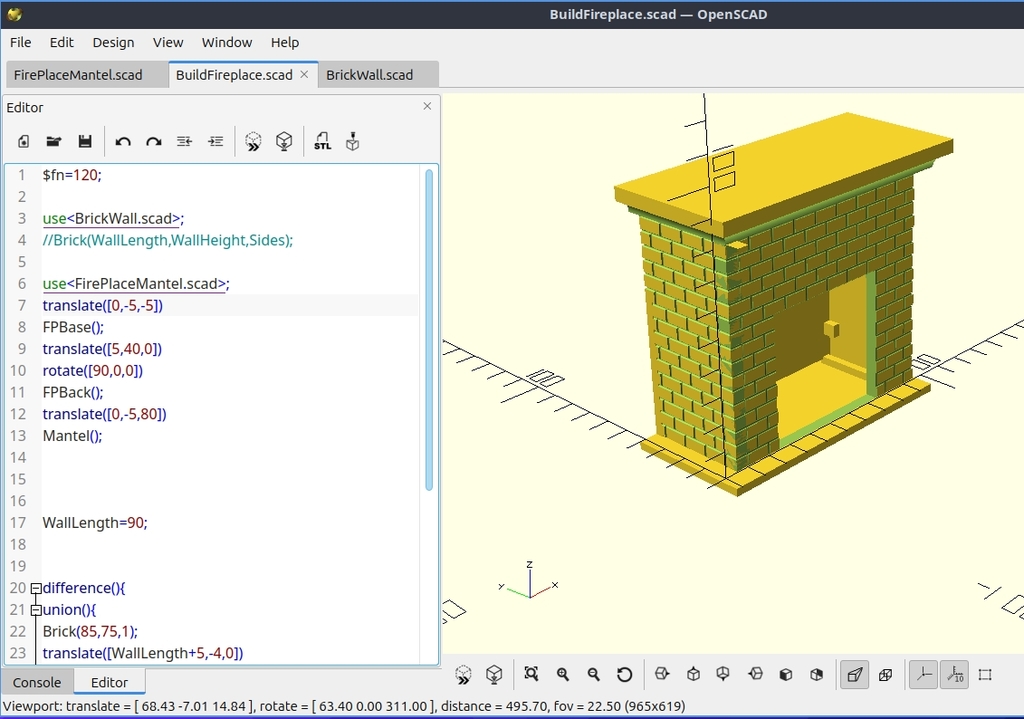Switch to the Back view

(x=816, y=674)
